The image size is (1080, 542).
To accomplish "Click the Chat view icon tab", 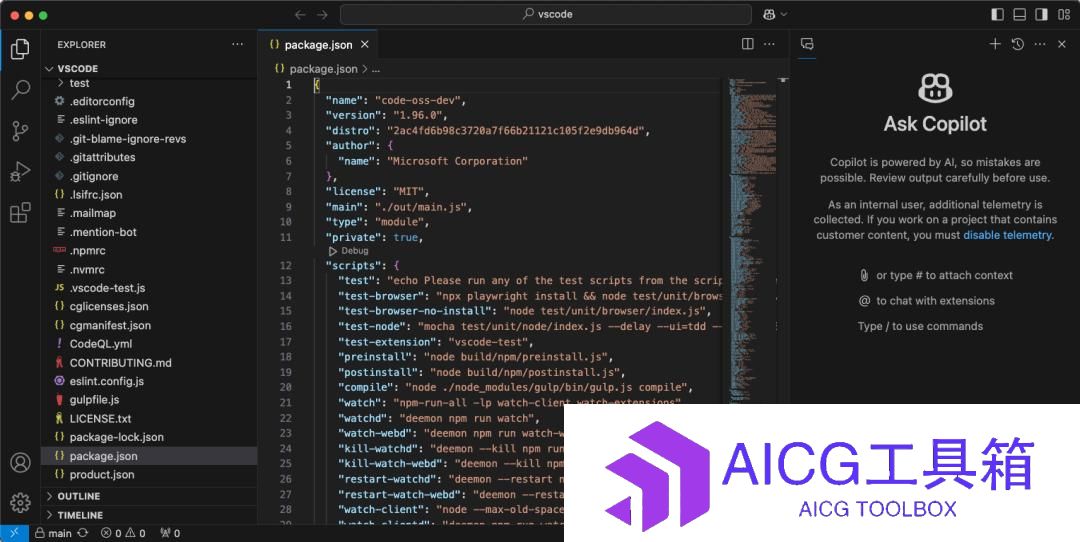I will coord(807,44).
